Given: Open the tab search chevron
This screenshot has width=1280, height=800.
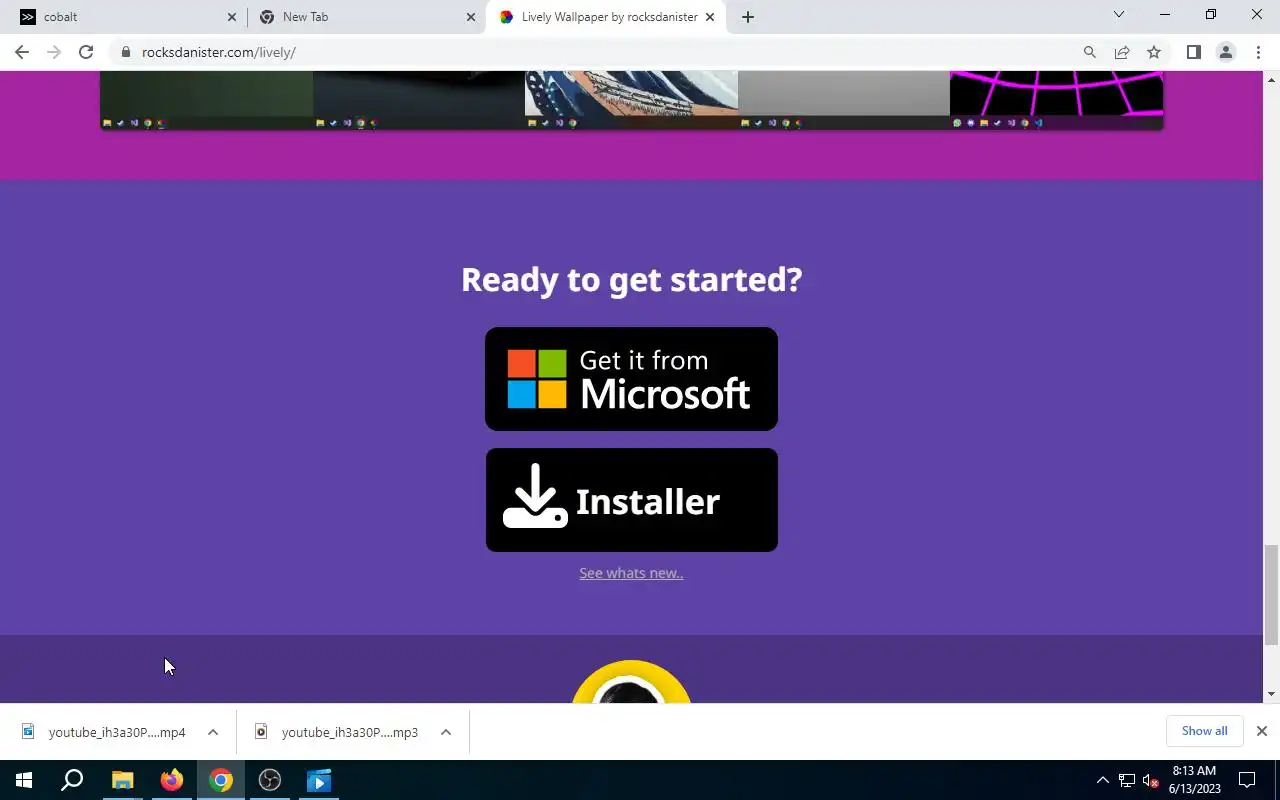Looking at the screenshot, I should 1119,14.
